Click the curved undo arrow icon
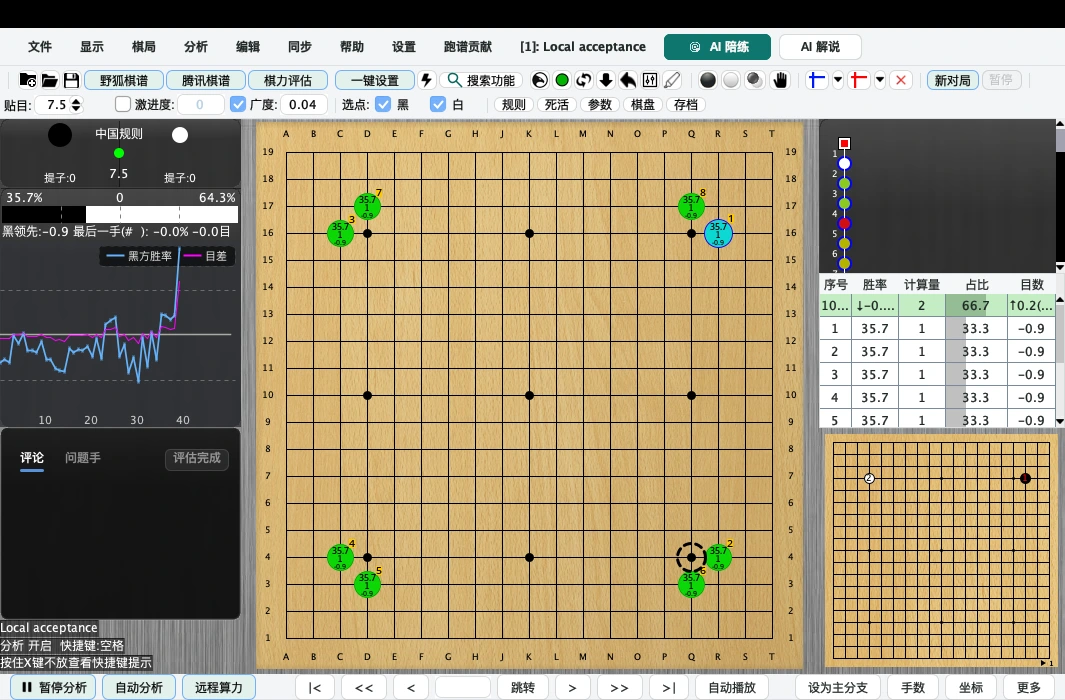Screen dimensions: 1065x700 pyautogui.click(x=628, y=80)
